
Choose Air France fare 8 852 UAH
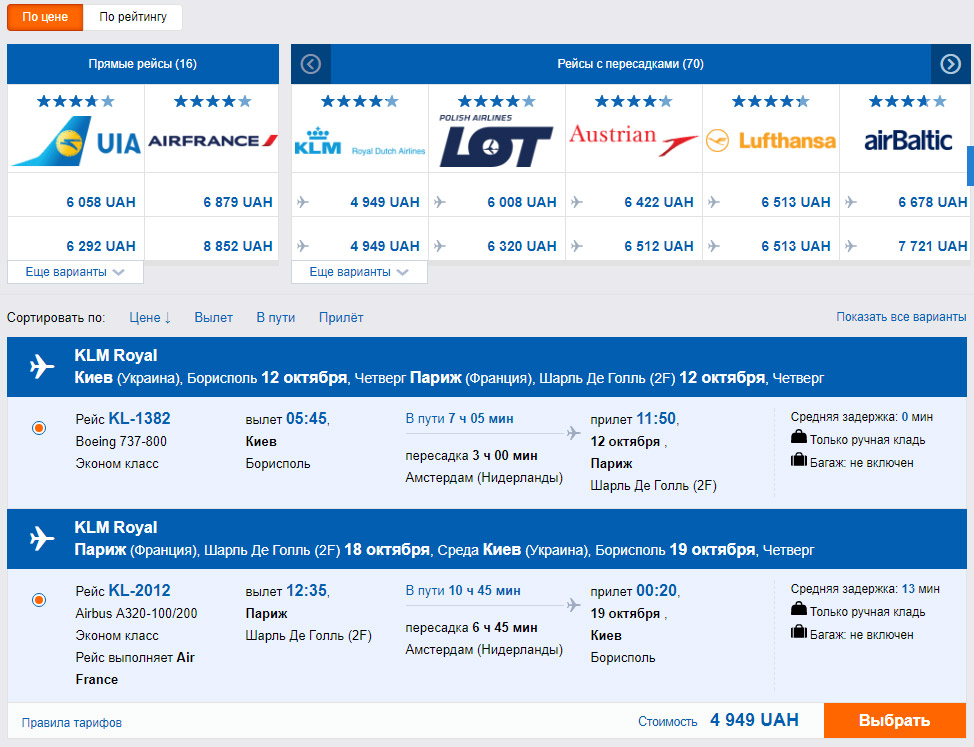(x=238, y=246)
